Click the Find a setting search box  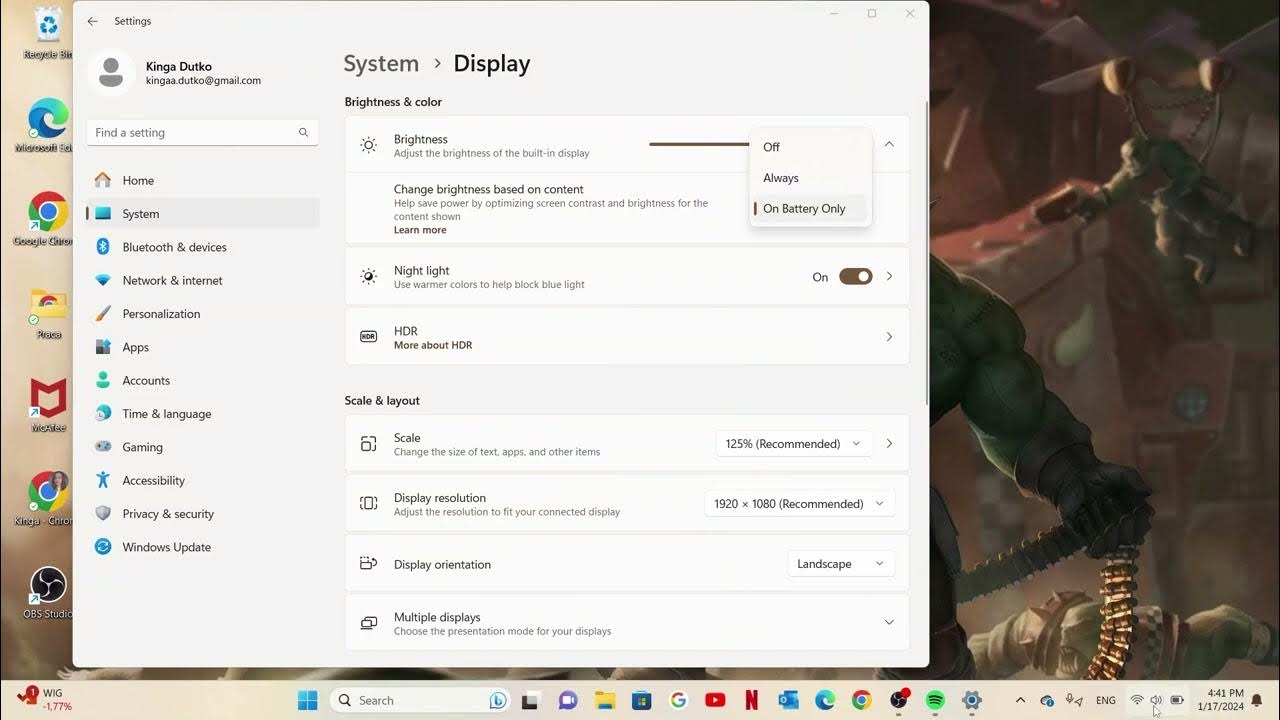tap(202, 132)
